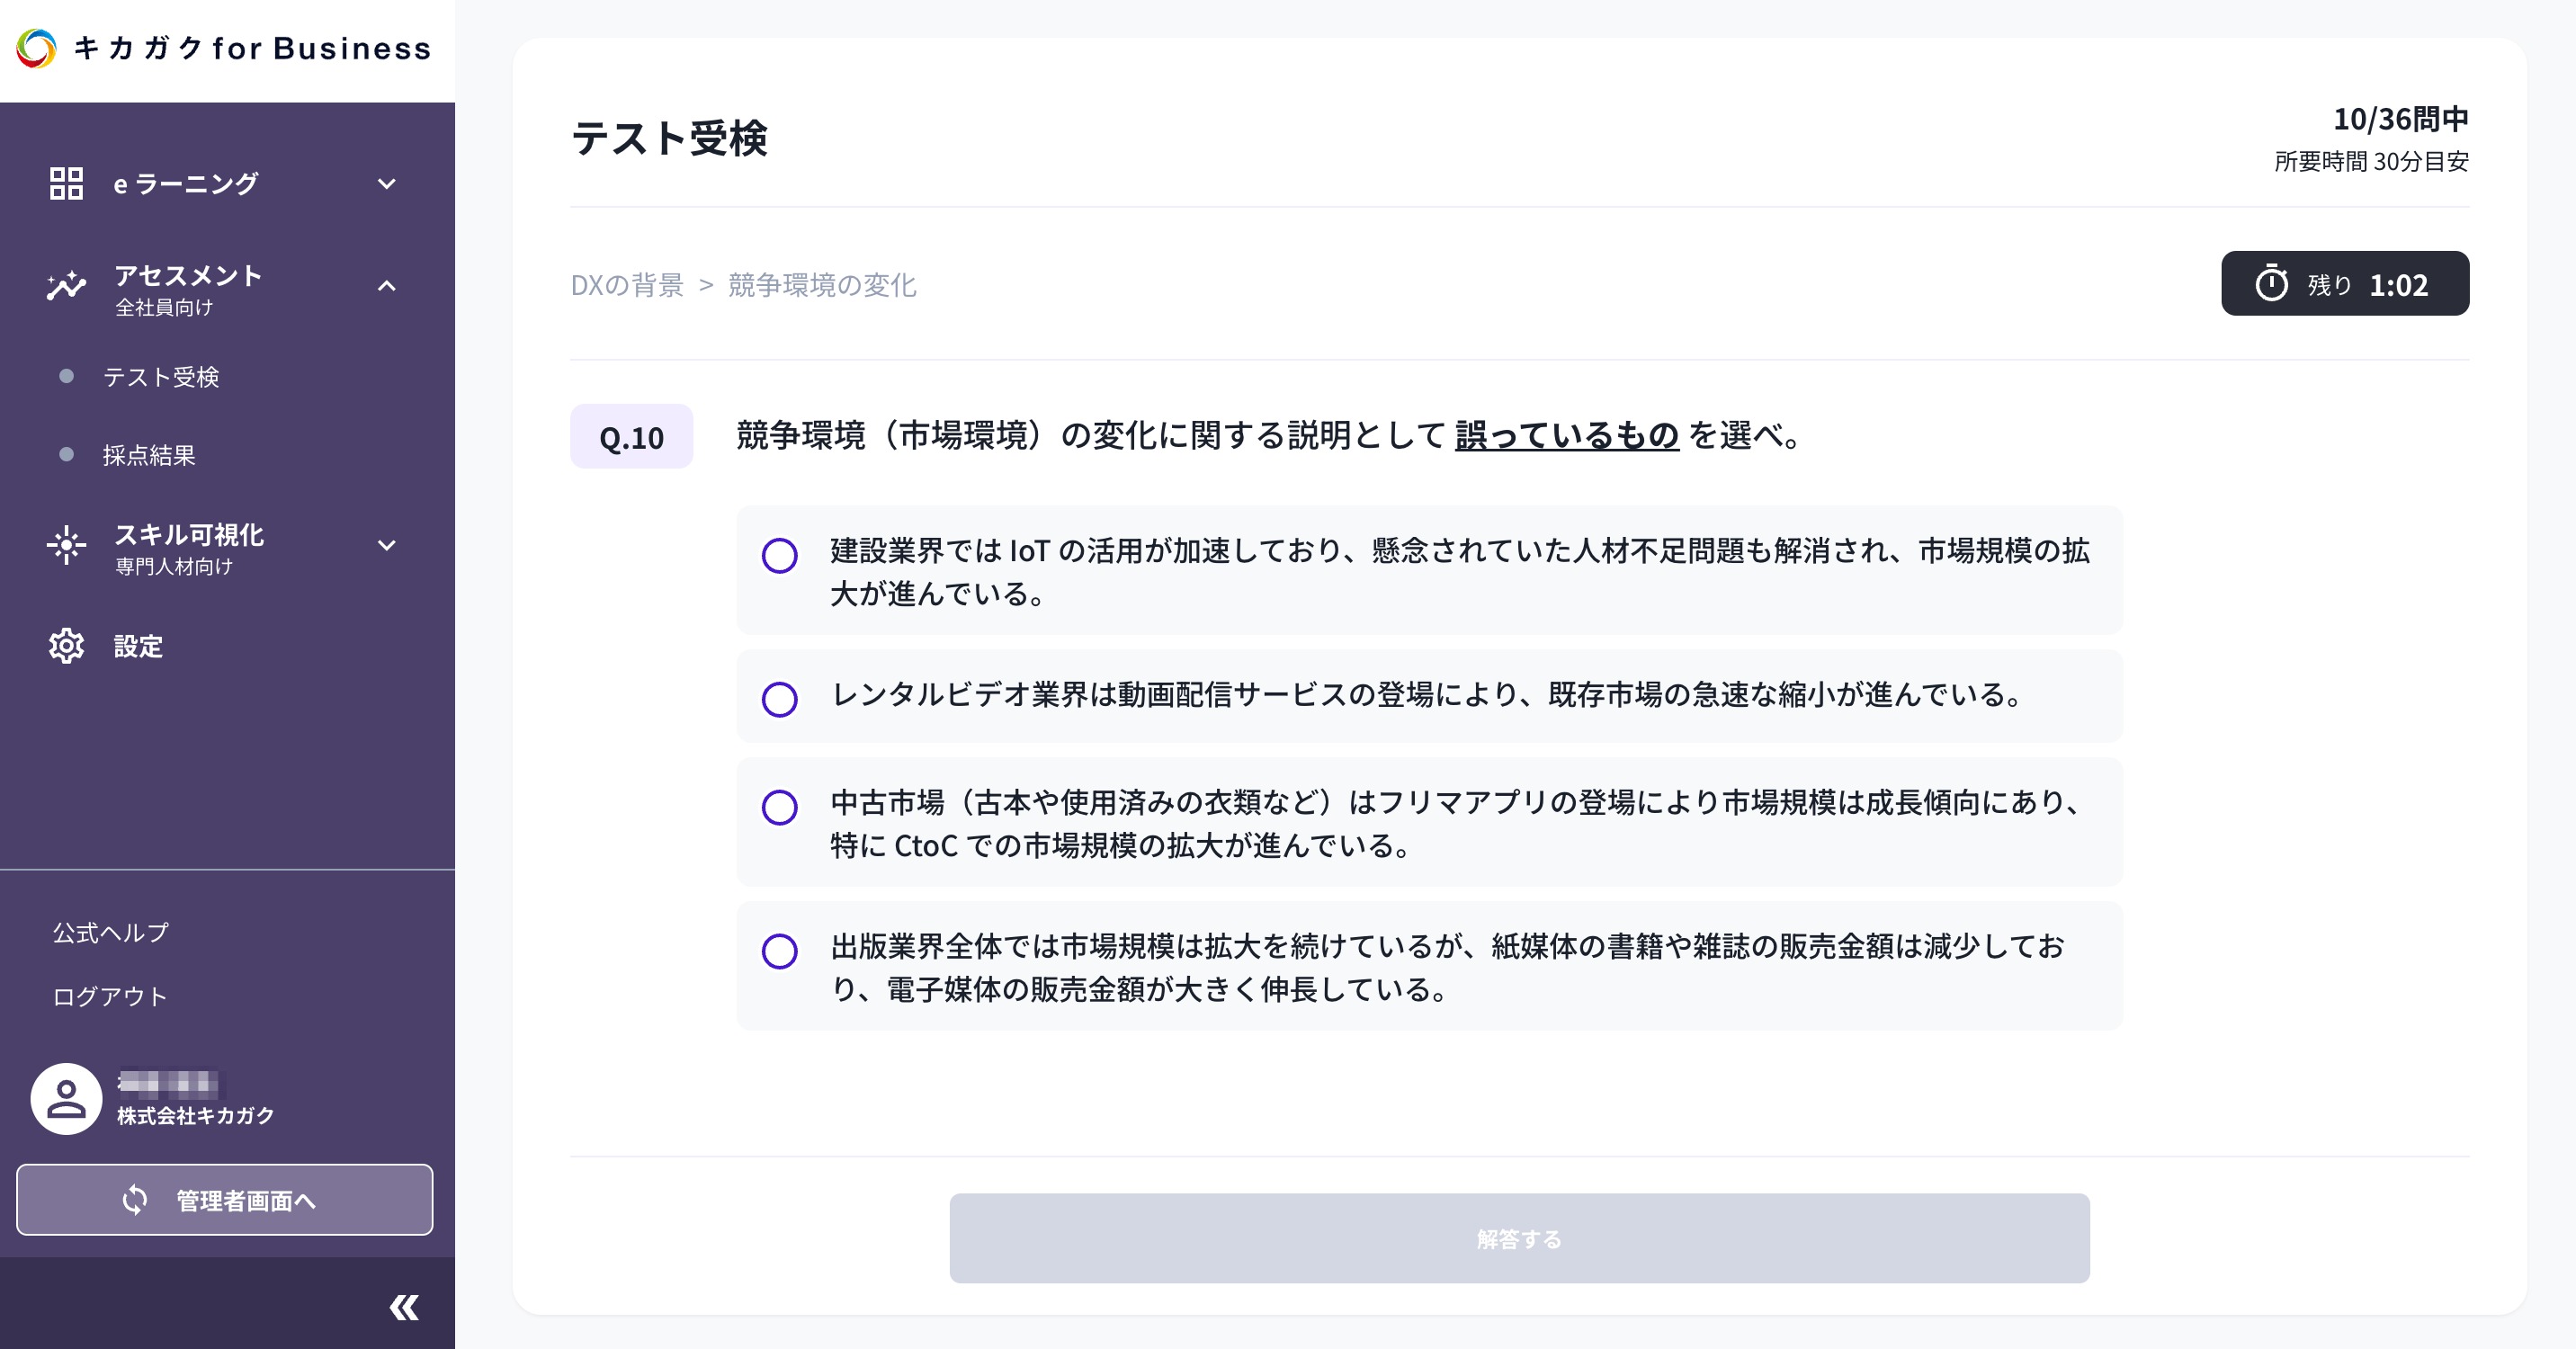Image resolution: width=2576 pixels, height=1349 pixels.
Task: Expand the skill visualization chevron
Action: 387,545
